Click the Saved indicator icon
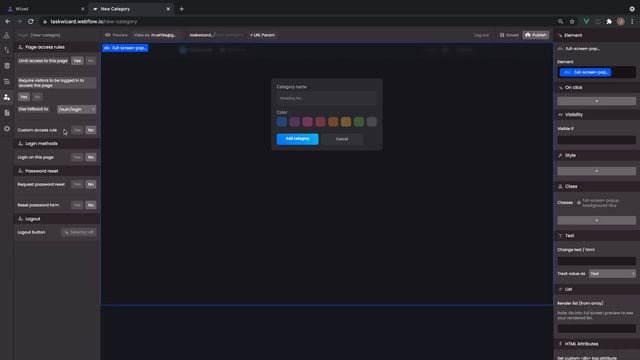This screenshot has width=640, height=360. point(502,35)
